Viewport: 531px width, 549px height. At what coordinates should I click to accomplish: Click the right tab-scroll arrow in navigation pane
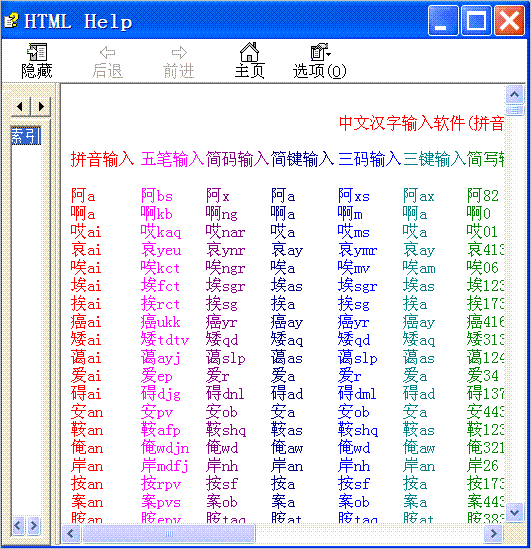[x=41, y=106]
